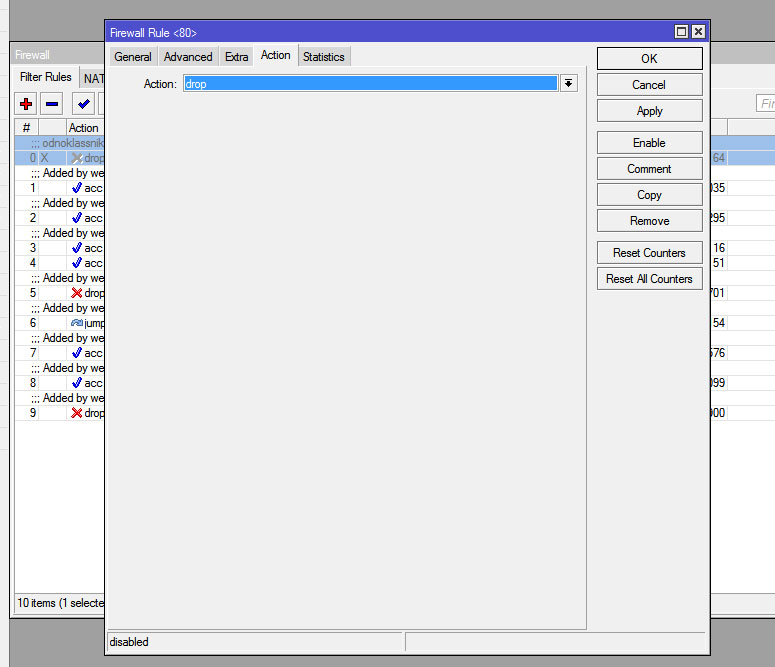The image size is (775, 667).
Task: Open the Action dropdown arrow
Action: pyautogui.click(x=568, y=83)
